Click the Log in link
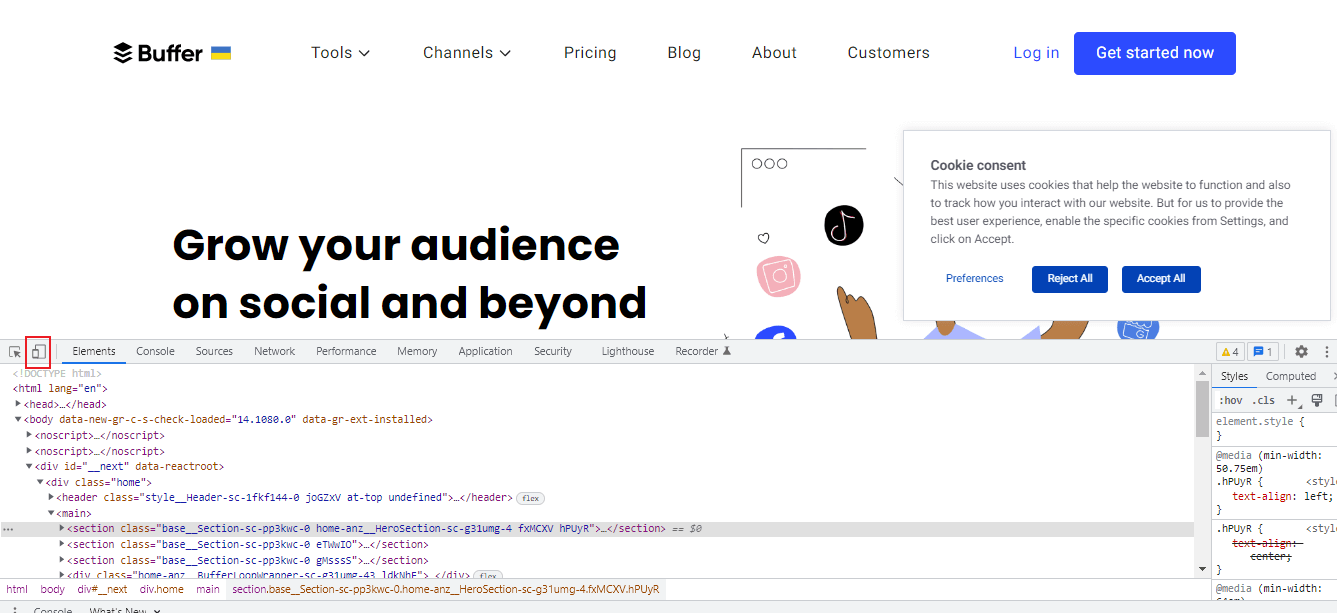This screenshot has height=613, width=1337. (x=1036, y=52)
